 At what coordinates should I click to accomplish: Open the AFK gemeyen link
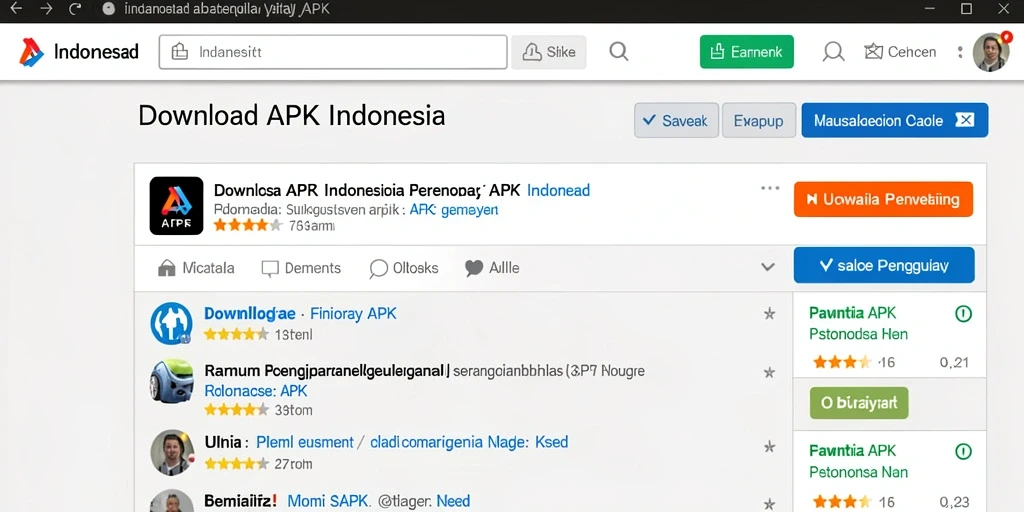pos(454,210)
